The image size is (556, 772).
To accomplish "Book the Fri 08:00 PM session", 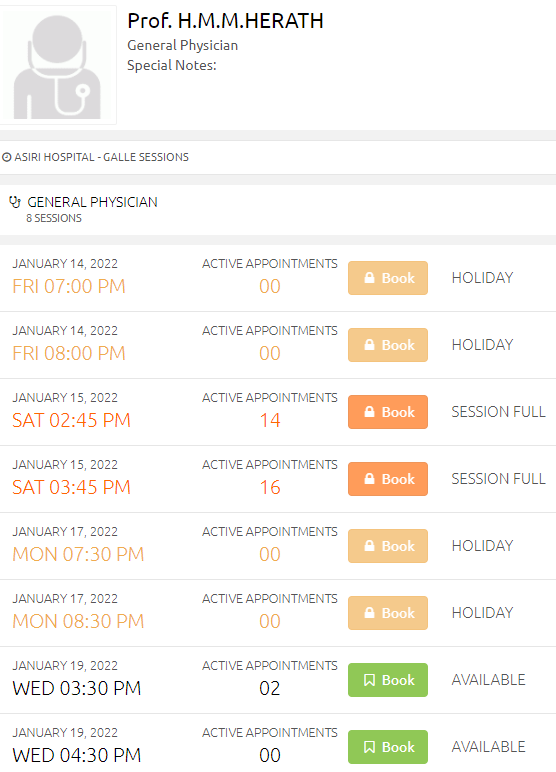I will click(388, 345).
